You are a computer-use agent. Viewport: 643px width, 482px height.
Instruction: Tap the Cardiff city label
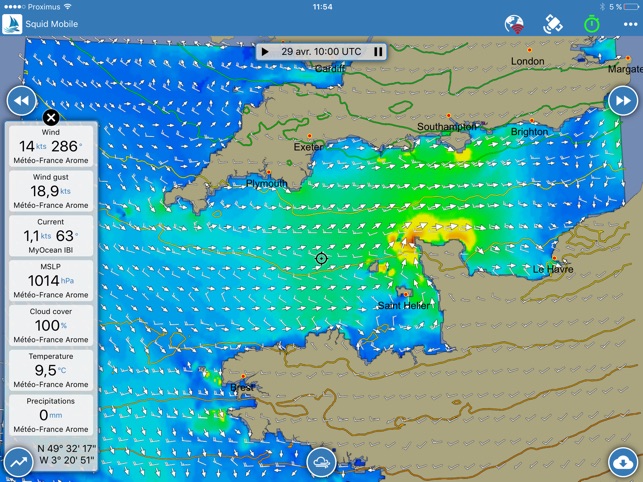click(330, 69)
